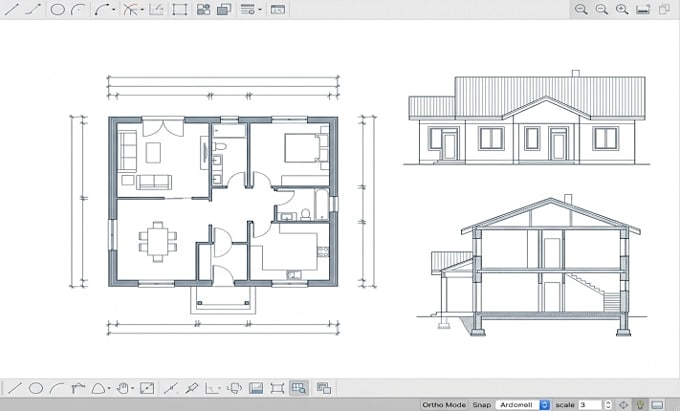680x411 pixels.
Task: Select the pin marker tool
Action: point(191,388)
